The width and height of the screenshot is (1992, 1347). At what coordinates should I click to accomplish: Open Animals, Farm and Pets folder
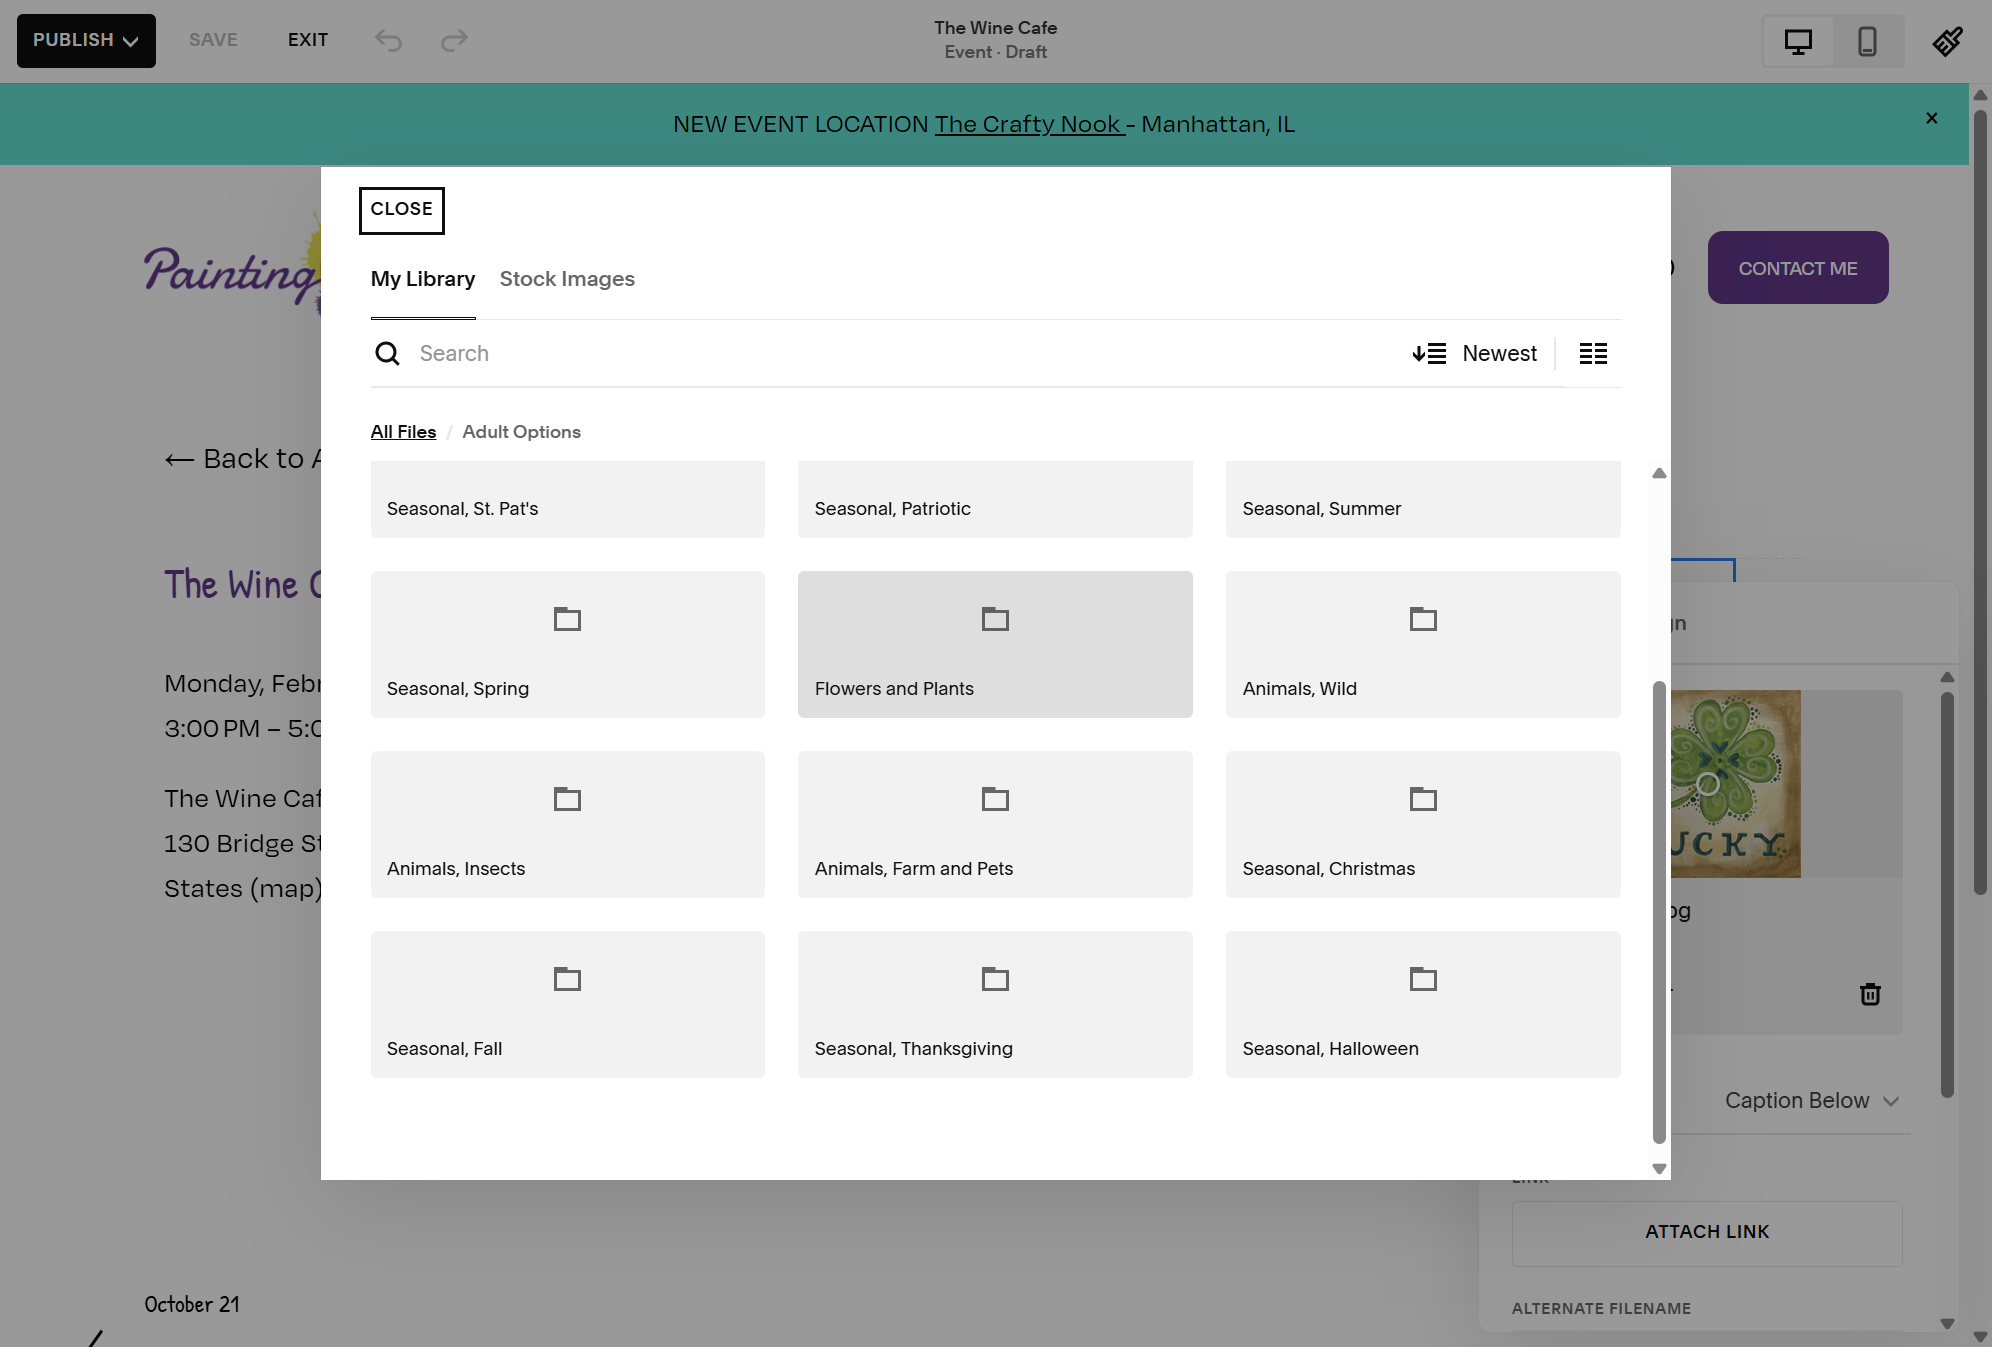coord(995,824)
